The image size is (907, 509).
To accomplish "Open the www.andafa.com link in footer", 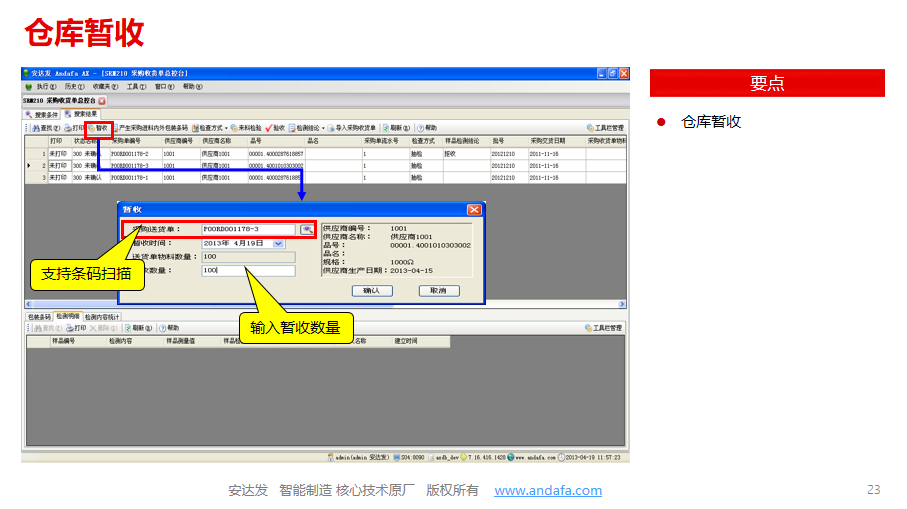I will tap(548, 490).
